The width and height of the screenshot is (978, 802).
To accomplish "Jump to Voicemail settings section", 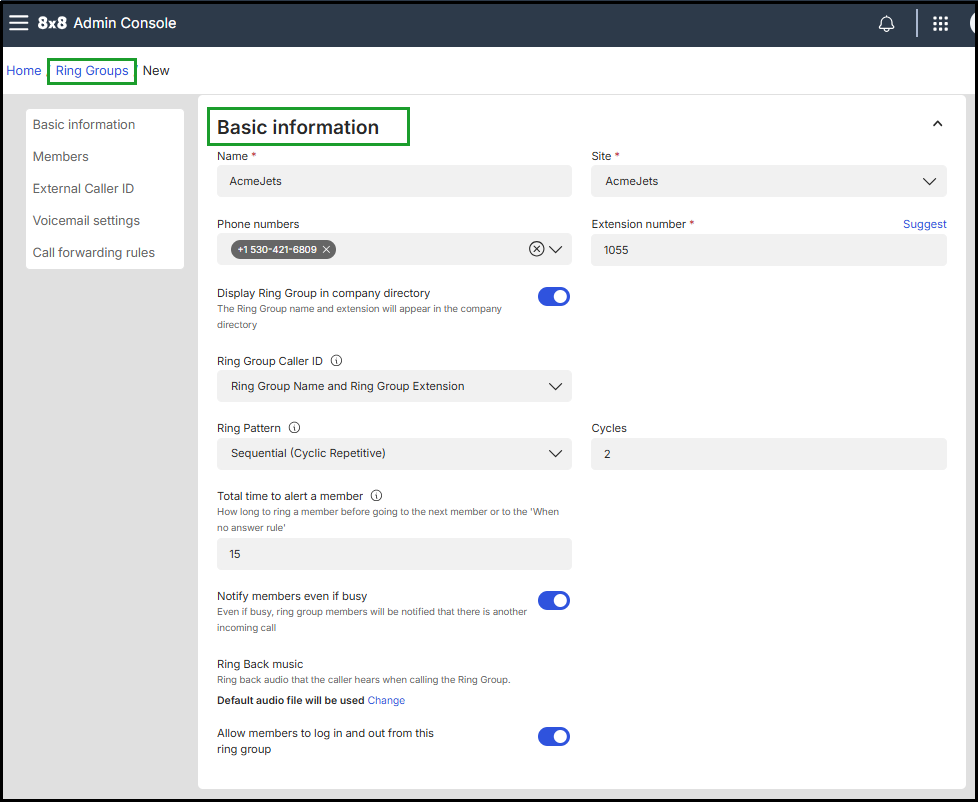I will (x=86, y=221).
